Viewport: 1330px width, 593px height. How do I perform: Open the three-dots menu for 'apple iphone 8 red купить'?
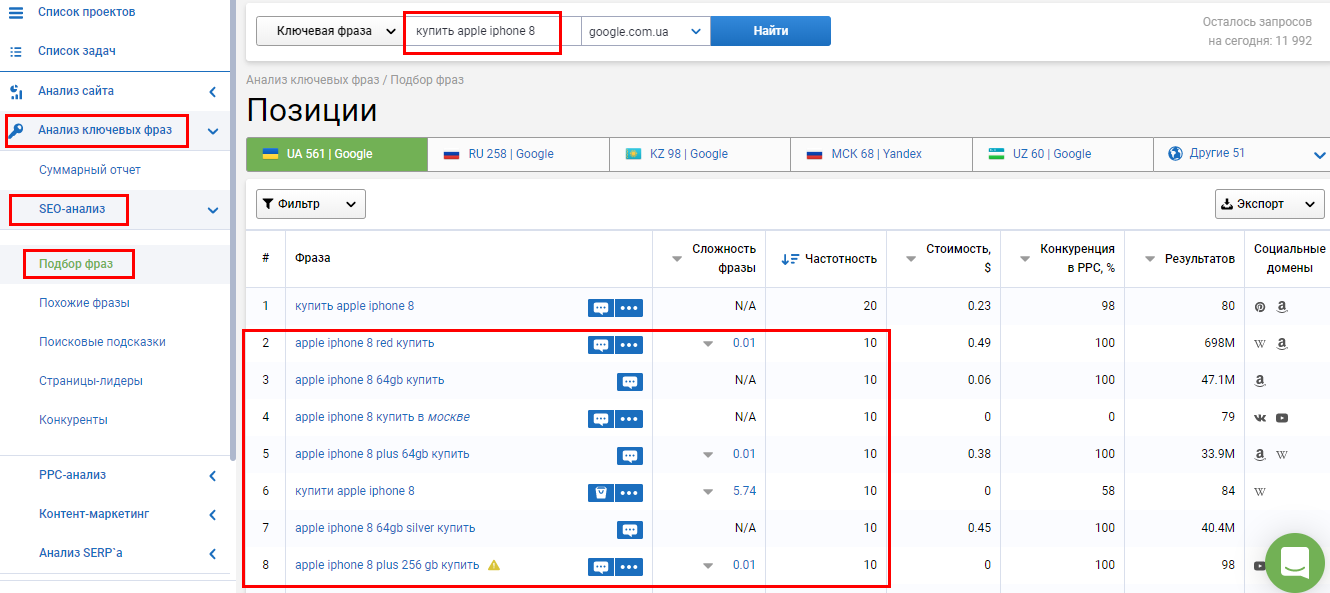click(x=628, y=345)
